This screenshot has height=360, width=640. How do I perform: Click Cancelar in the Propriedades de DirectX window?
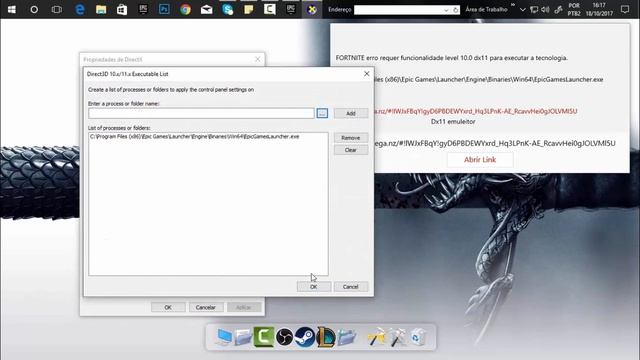206,307
